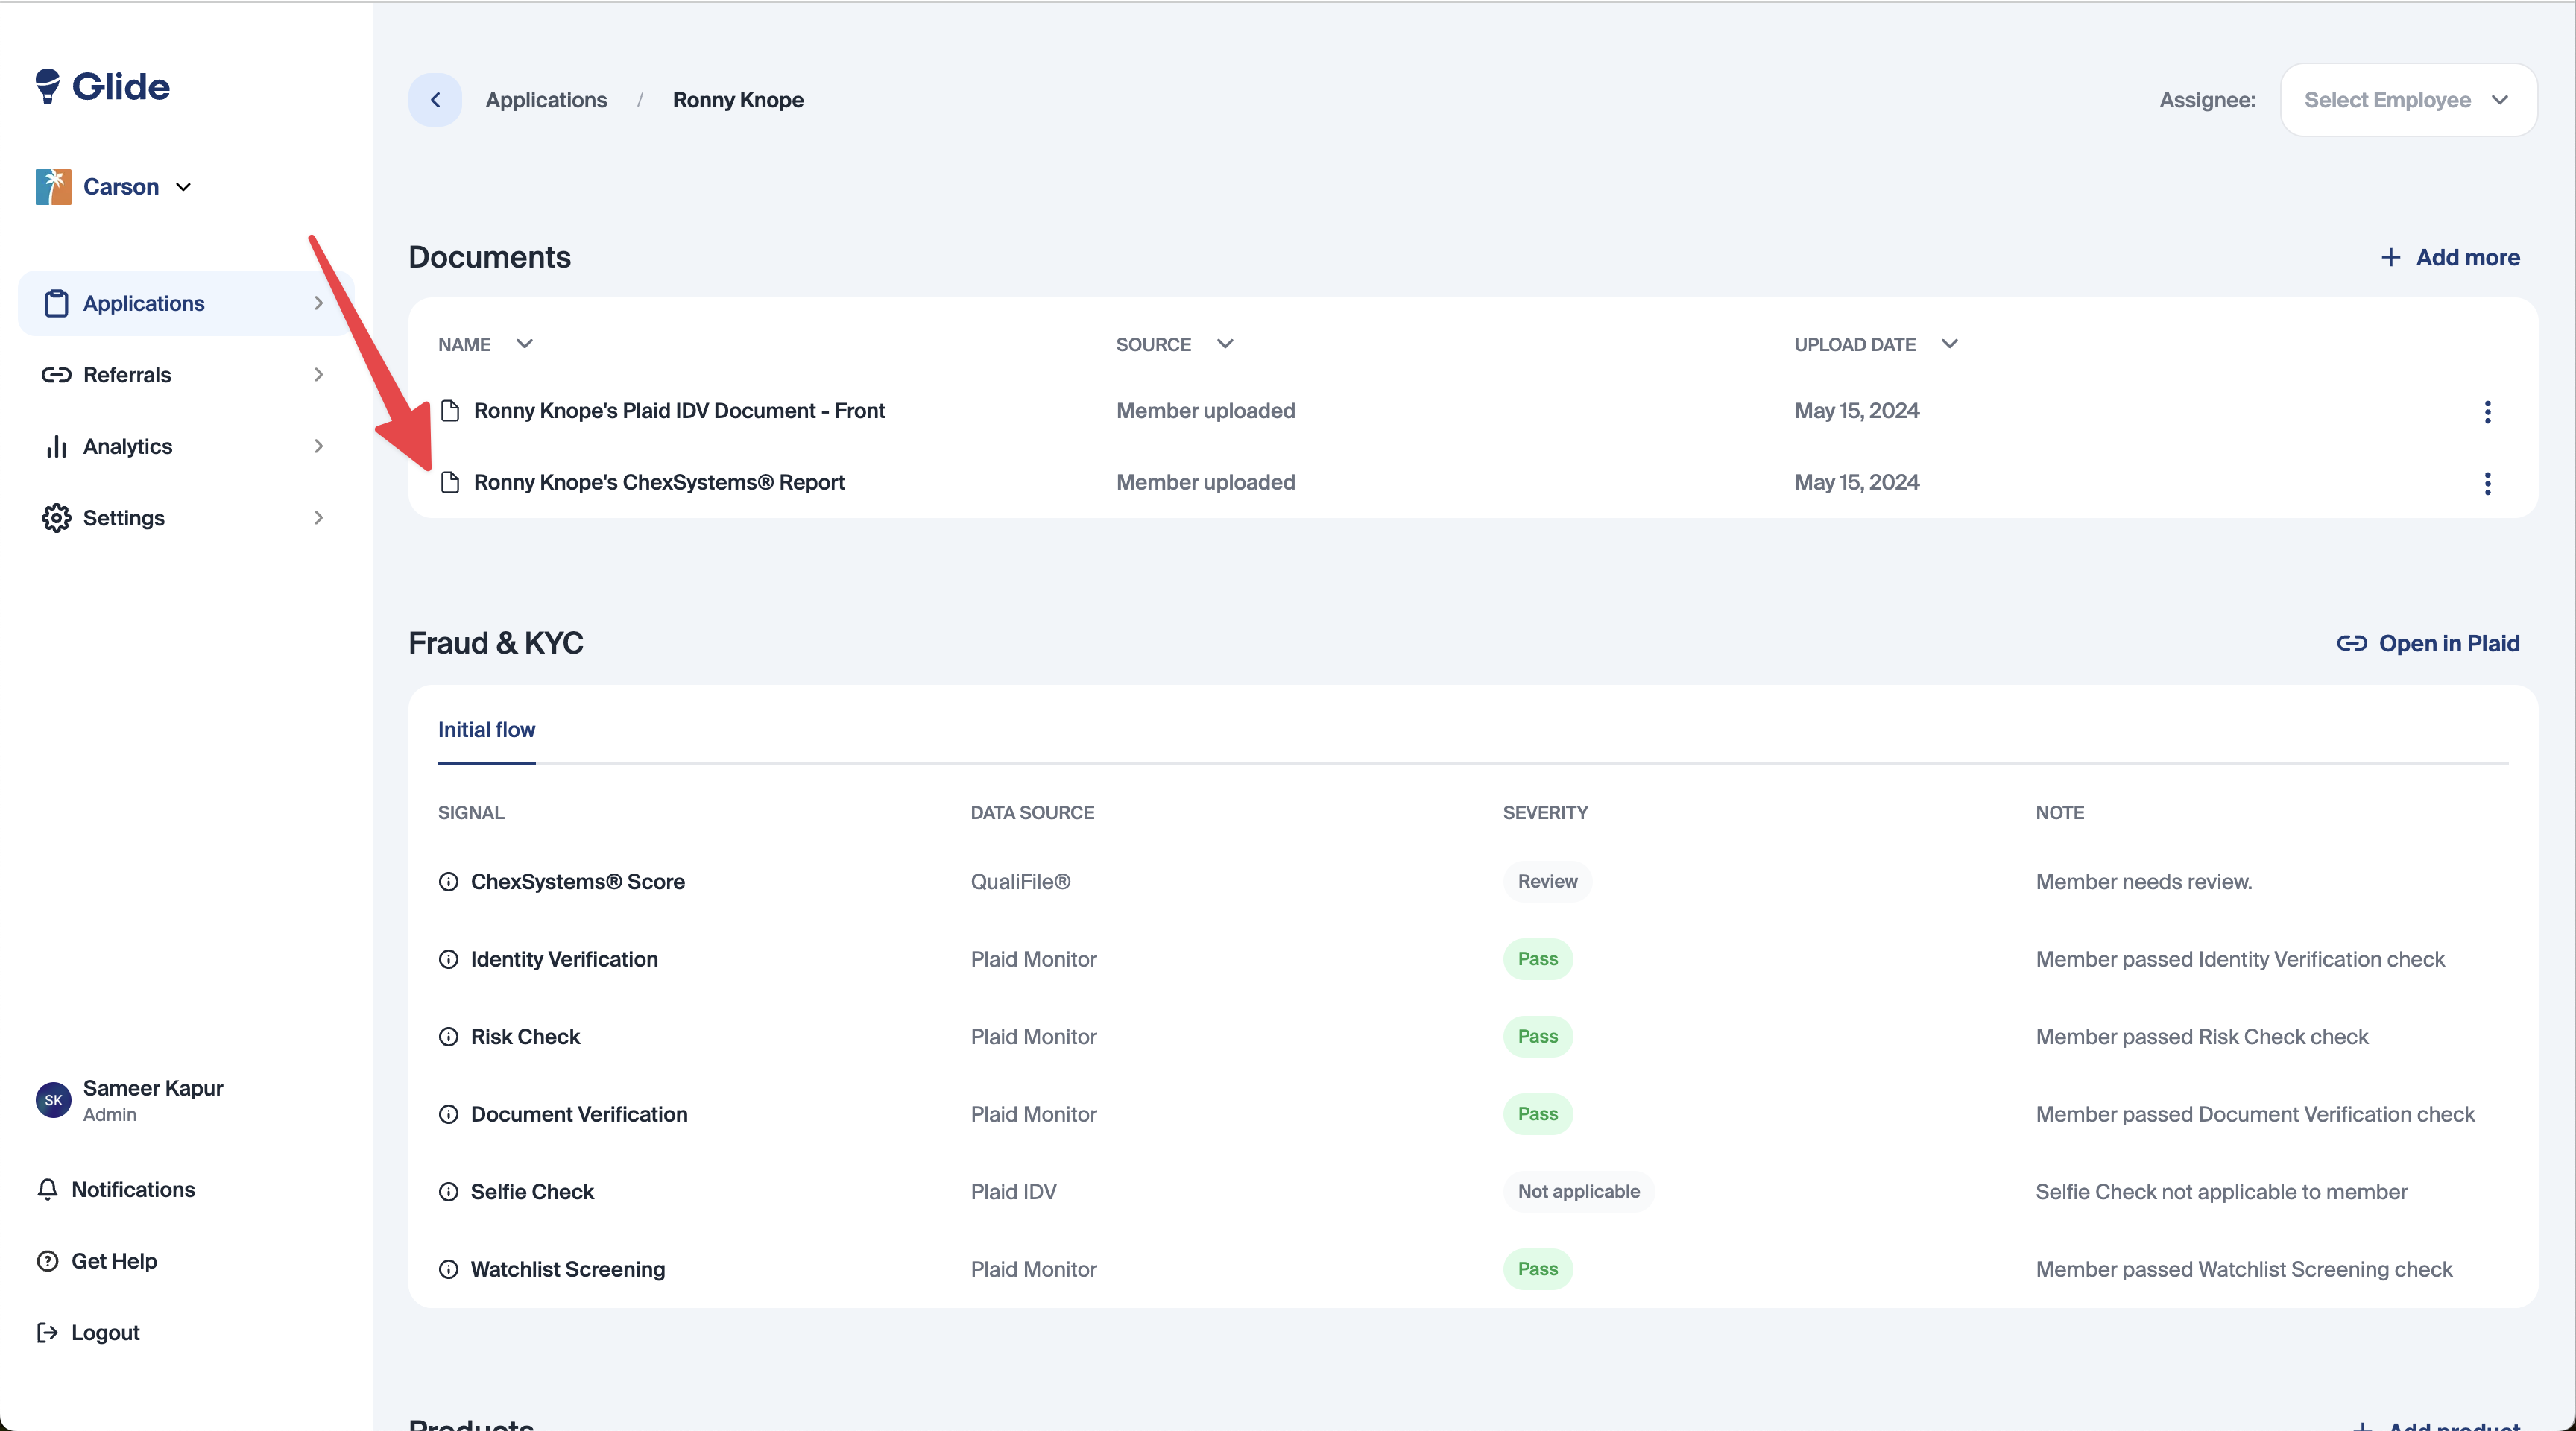
Task: Open three-dot menu for Plaid IDV Document
Action: pyautogui.click(x=2487, y=412)
